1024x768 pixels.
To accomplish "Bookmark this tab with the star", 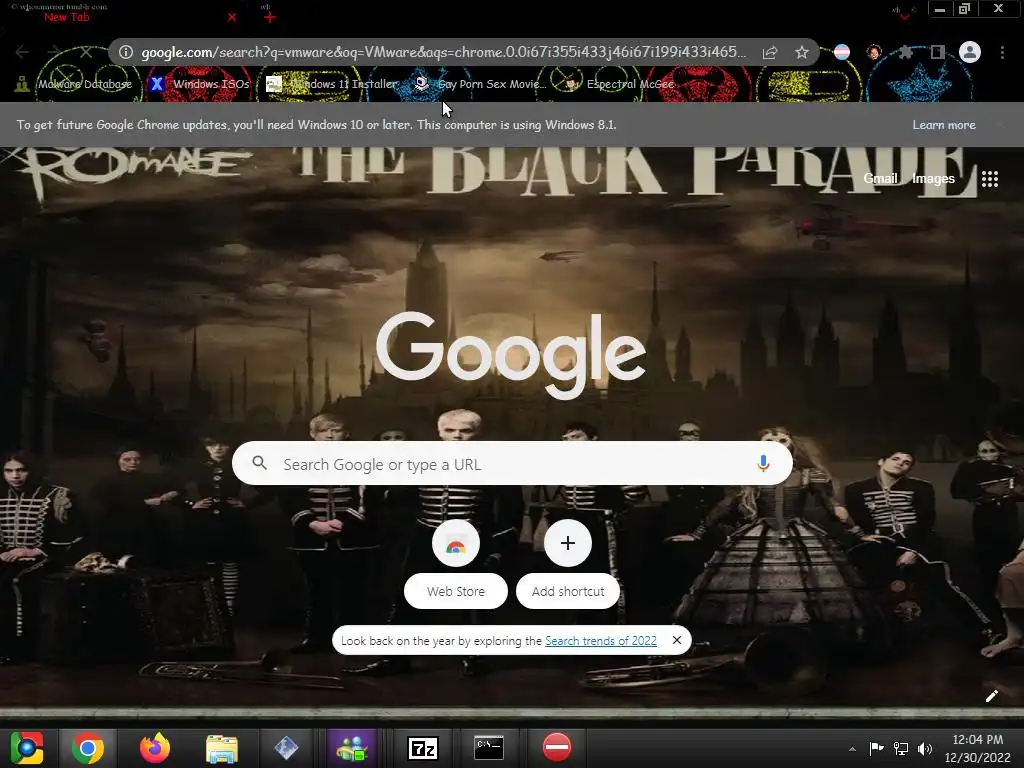I will [x=802, y=52].
